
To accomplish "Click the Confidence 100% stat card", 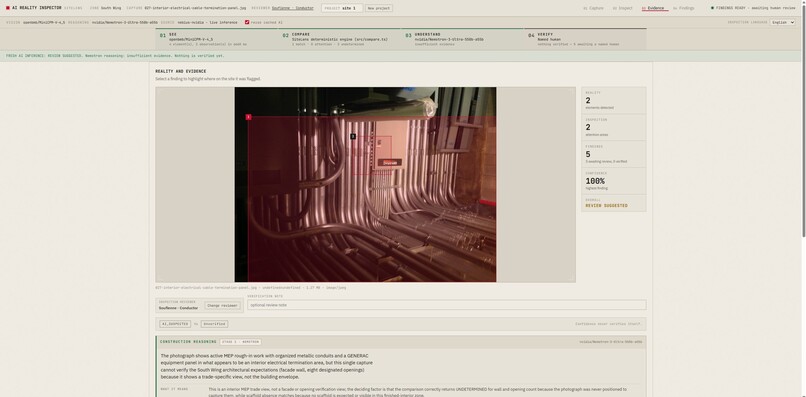I will pos(614,181).
